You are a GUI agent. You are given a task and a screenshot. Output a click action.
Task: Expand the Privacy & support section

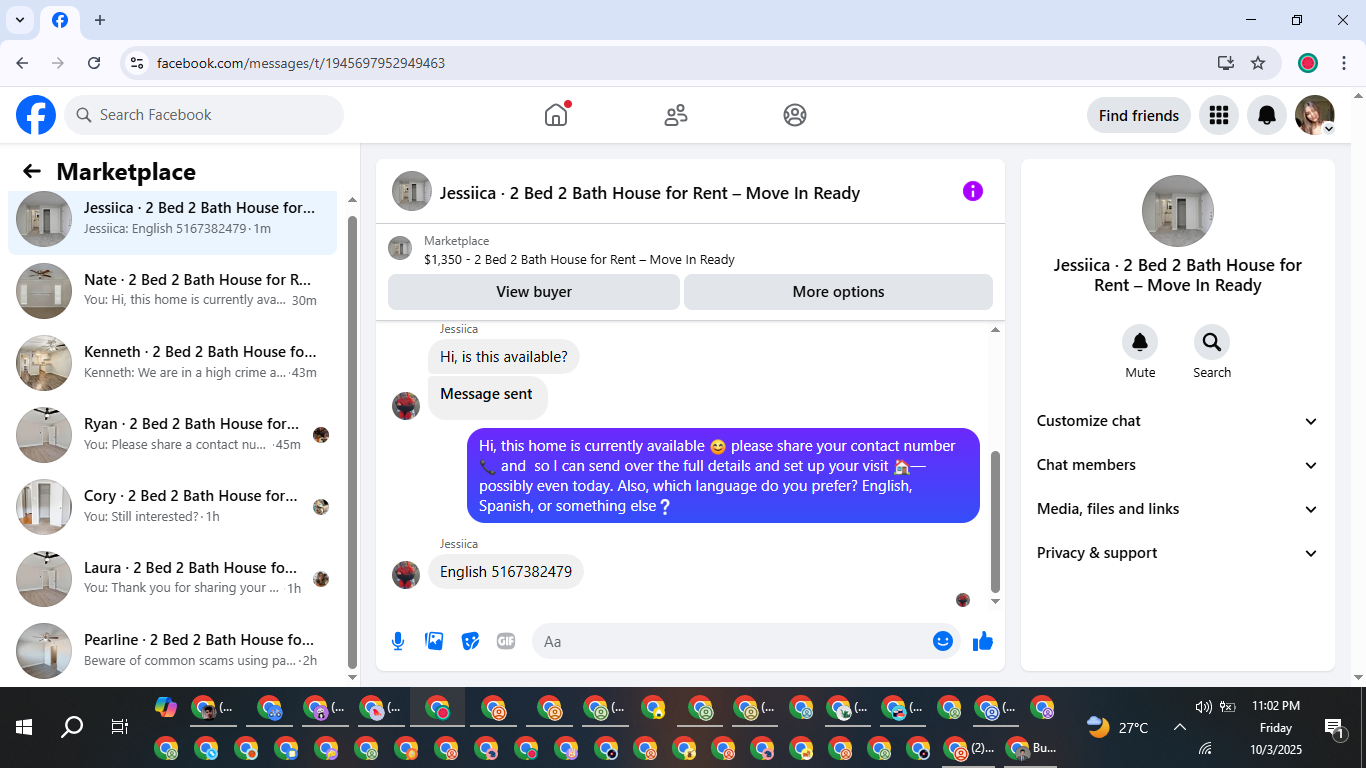(1178, 553)
